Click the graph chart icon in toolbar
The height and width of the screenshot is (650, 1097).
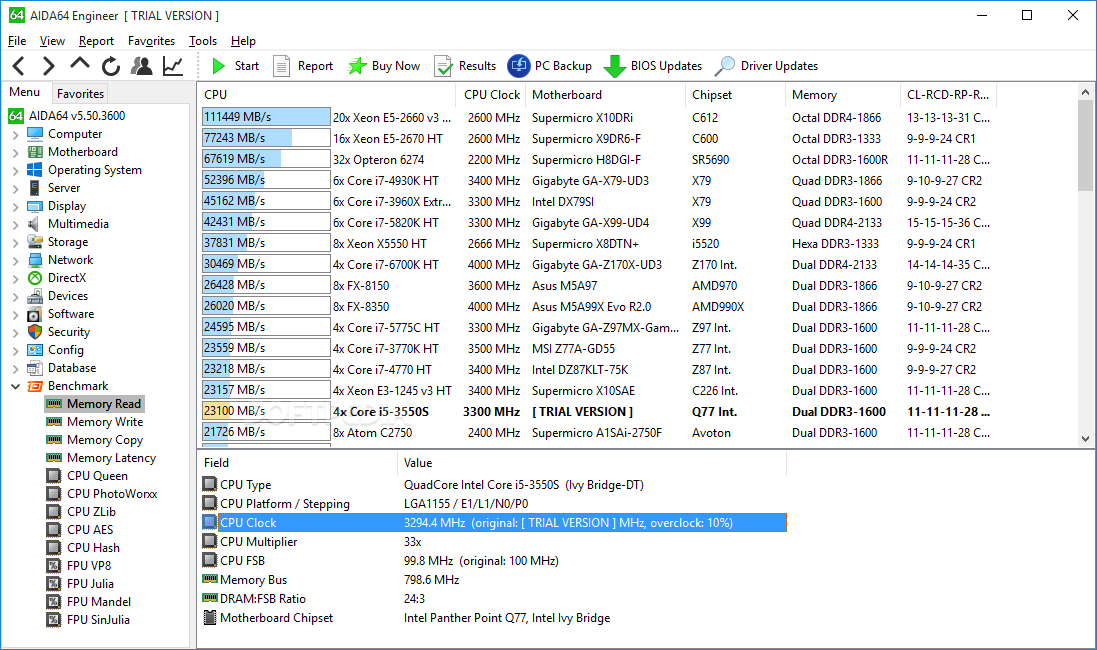tap(173, 66)
